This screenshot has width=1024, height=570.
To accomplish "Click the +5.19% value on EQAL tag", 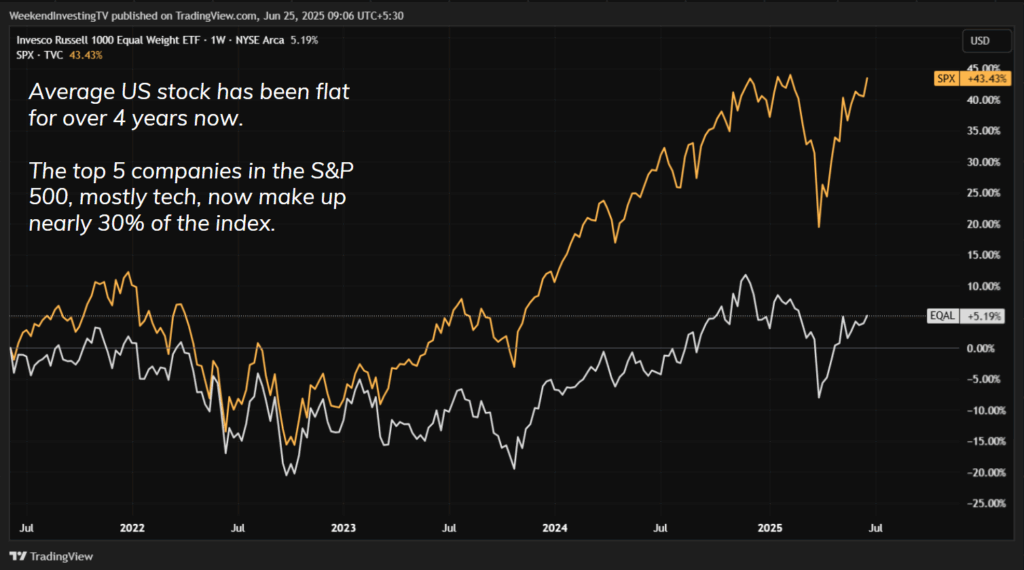I will click(x=984, y=316).
